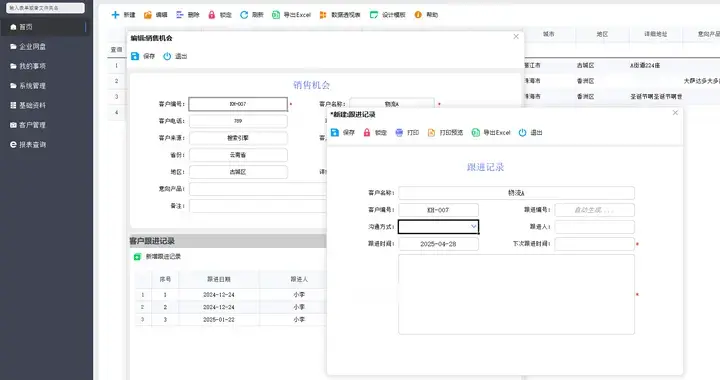Click the green 新增跟进记录 icon

137,257
